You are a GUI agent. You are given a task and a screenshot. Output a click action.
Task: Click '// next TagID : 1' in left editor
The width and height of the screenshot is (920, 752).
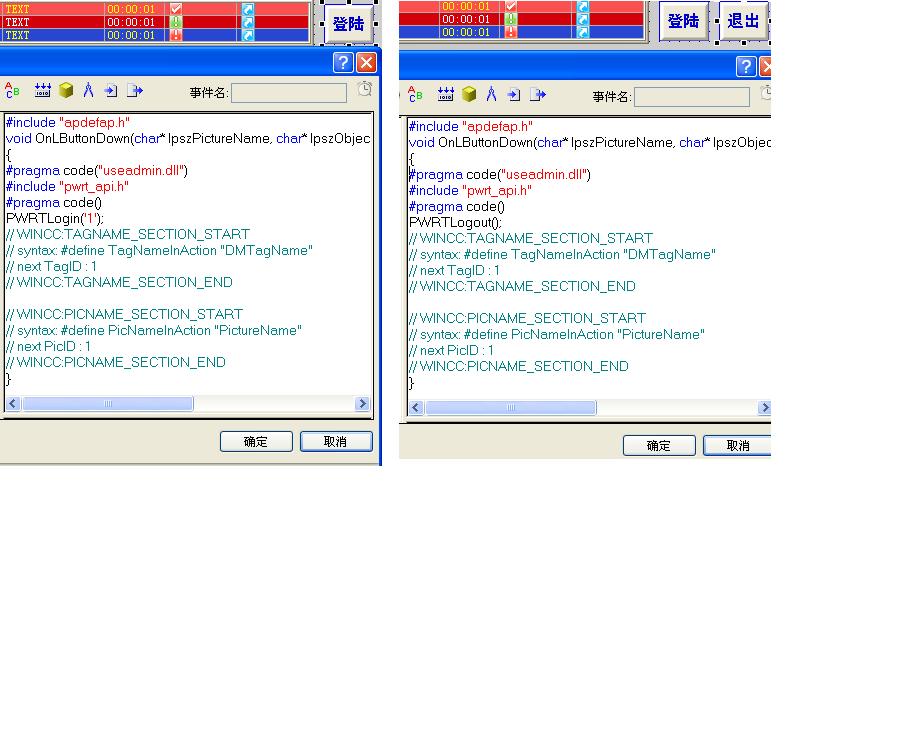(x=51, y=266)
